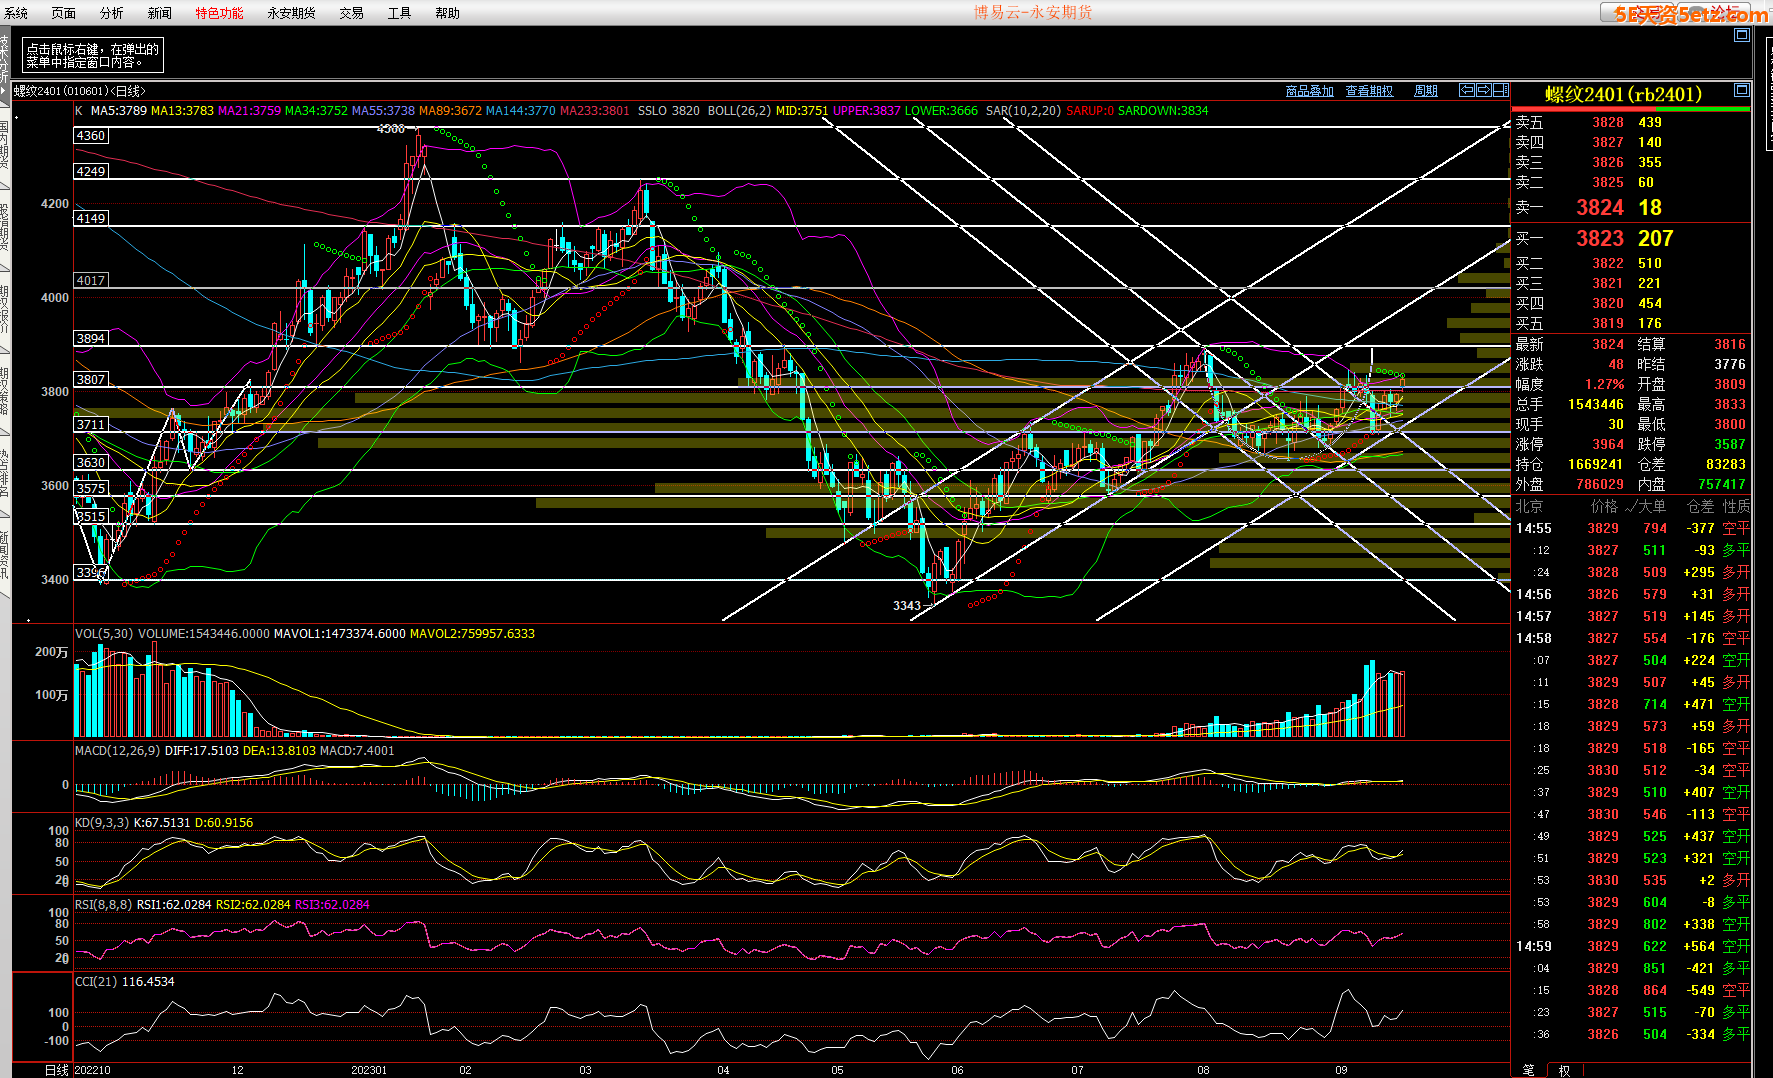The height and width of the screenshot is (1078, 1773).
Task: Click the 涨停 value 3964
Action: 1608,445
